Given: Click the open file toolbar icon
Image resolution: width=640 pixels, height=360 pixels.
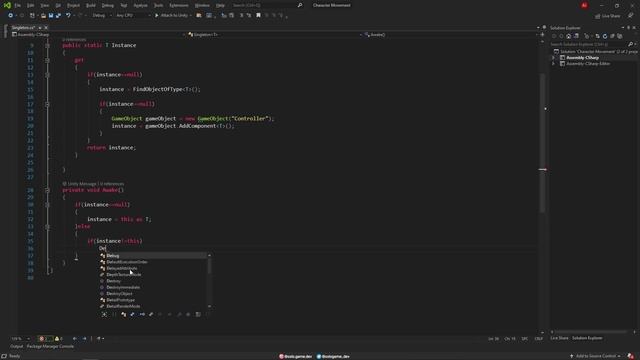Looking at the screenshot, I should click(x=43, y=16).
